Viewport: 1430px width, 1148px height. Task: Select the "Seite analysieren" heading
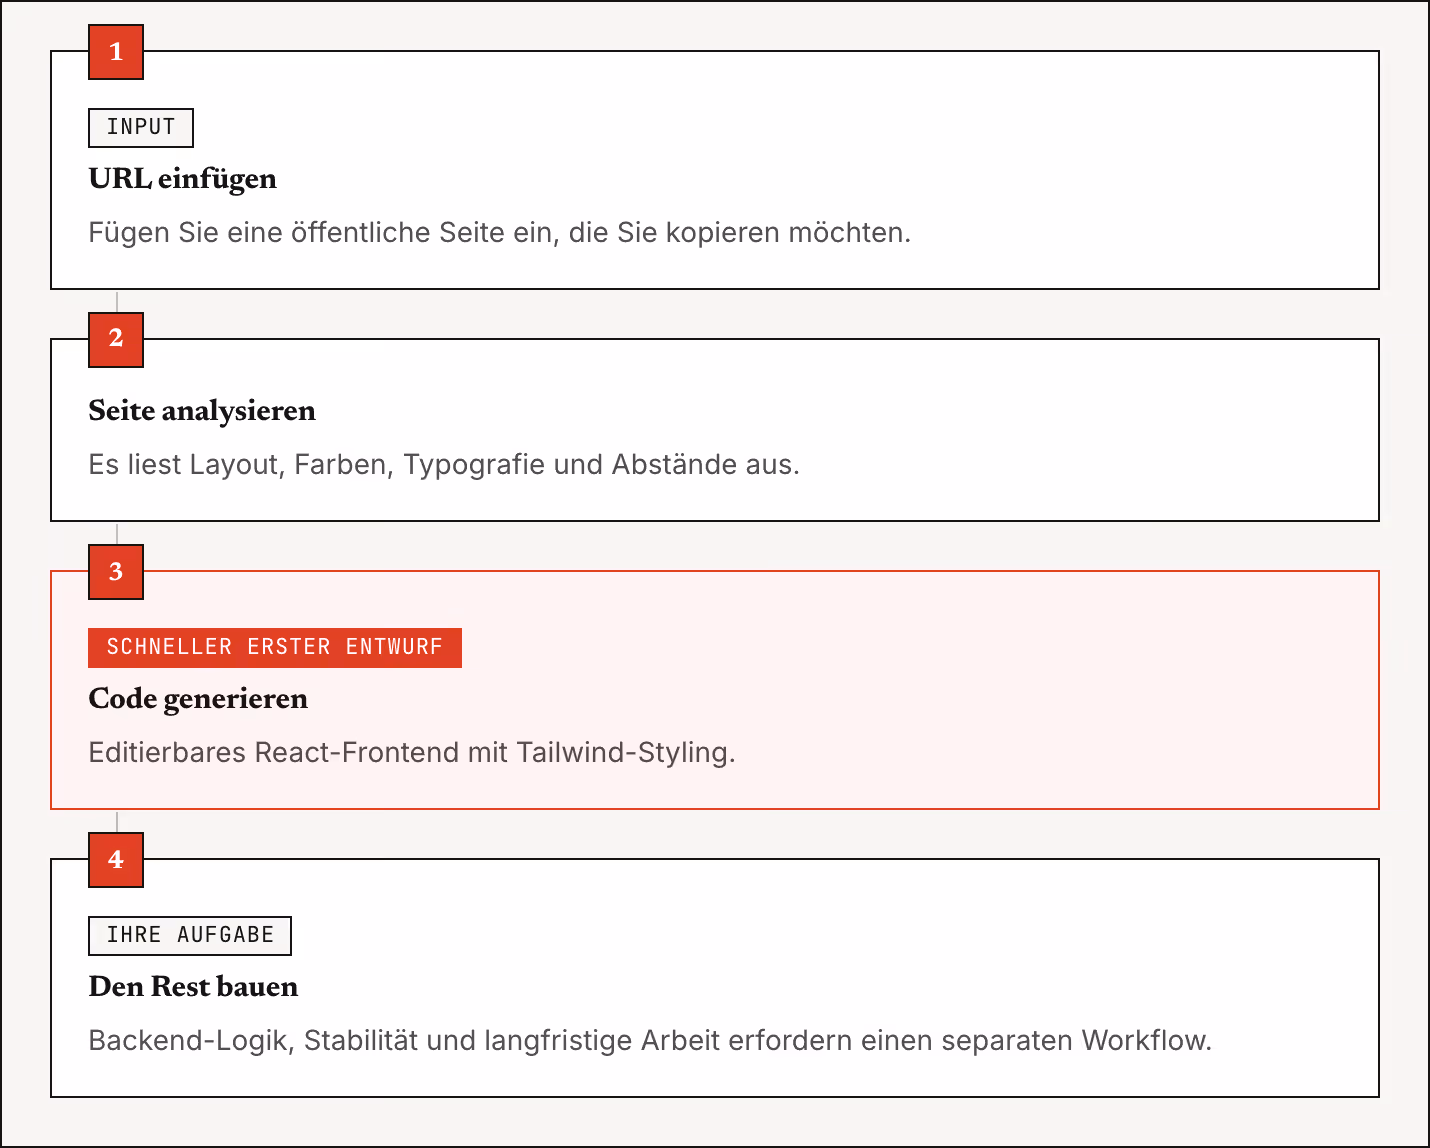coord(202,411)
